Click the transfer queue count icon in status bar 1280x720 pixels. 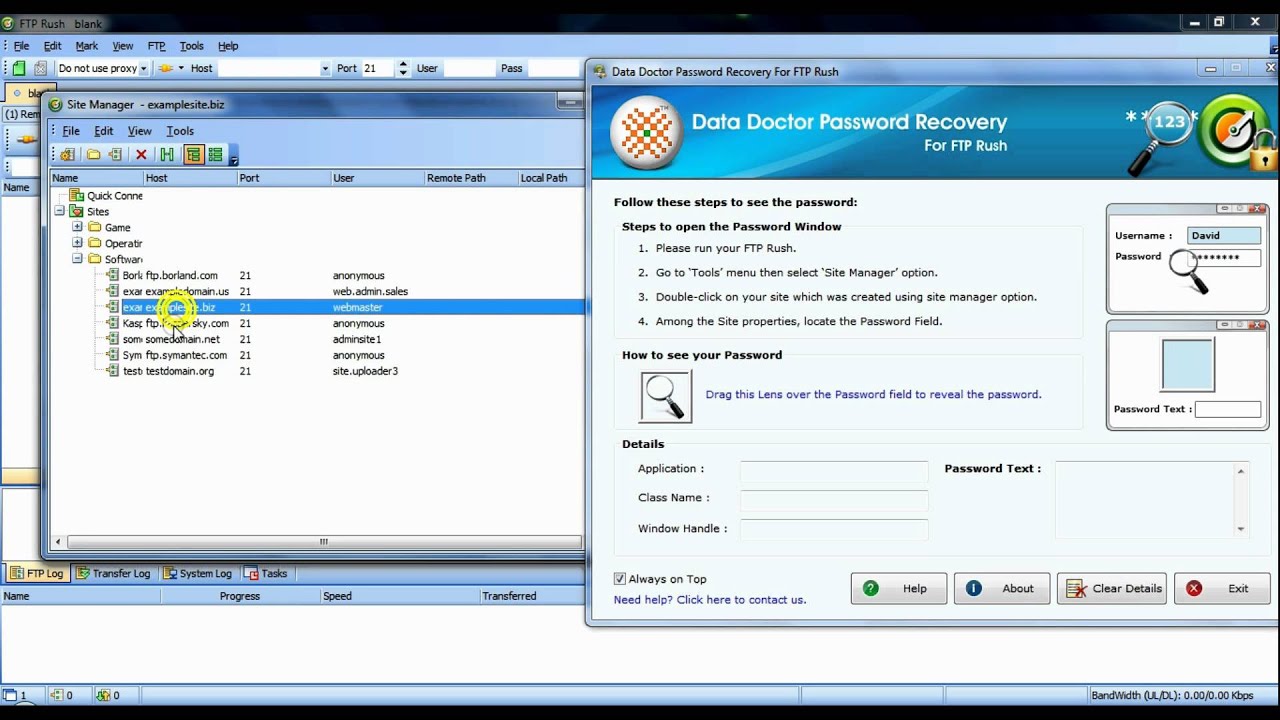coord(57,695)
